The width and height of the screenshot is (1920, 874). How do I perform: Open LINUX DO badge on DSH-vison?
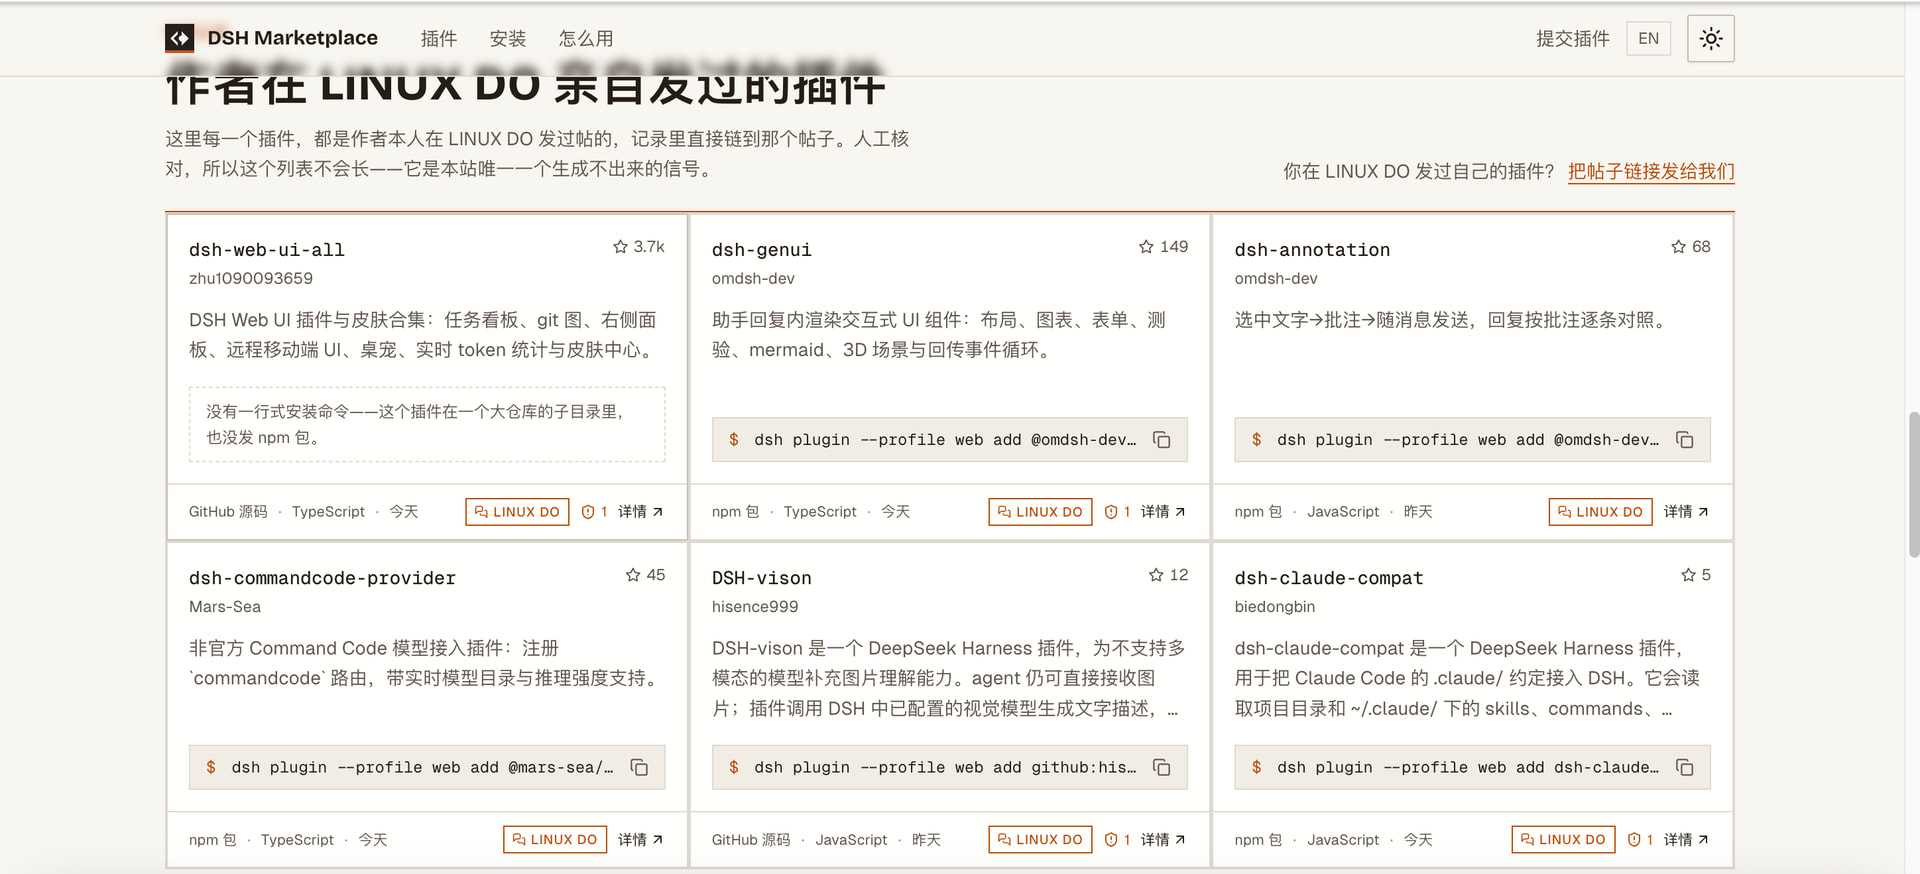click(1040, 839)
